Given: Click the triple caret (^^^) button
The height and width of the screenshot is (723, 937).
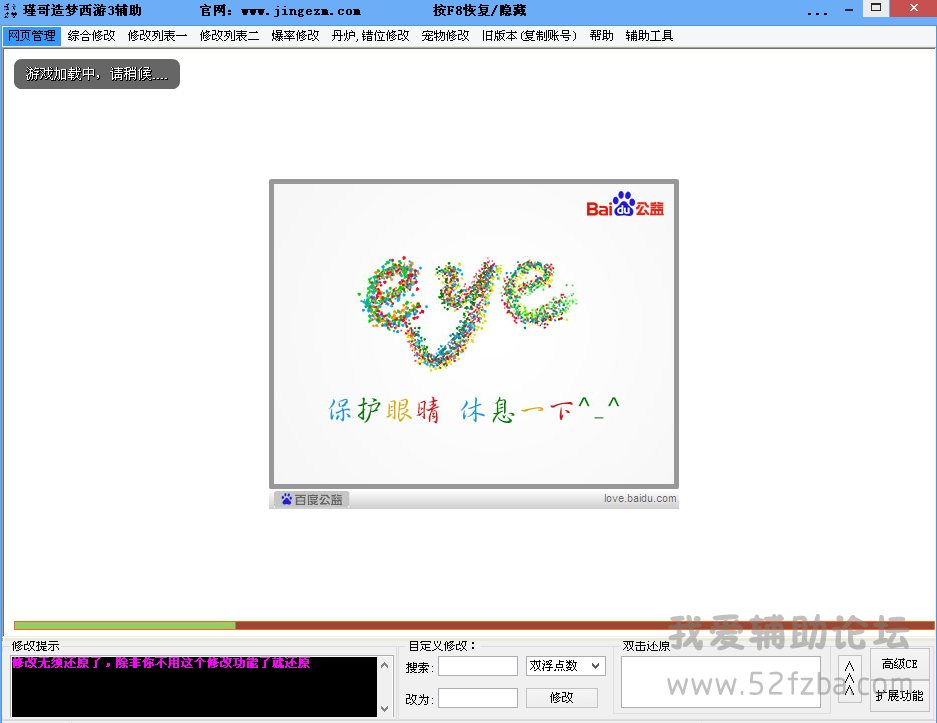Looking at the screenshot, I should tap(849, 679).
